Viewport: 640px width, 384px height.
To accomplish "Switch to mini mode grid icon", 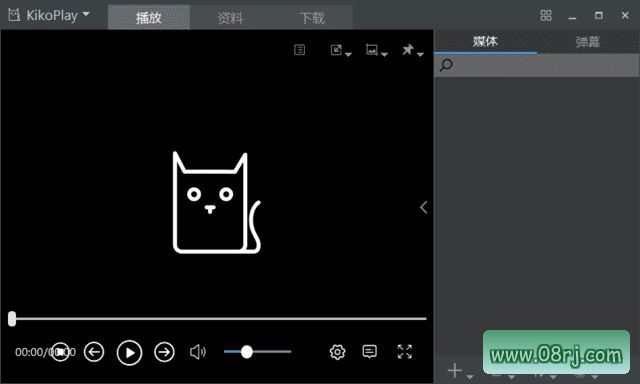I will (546, 16).
